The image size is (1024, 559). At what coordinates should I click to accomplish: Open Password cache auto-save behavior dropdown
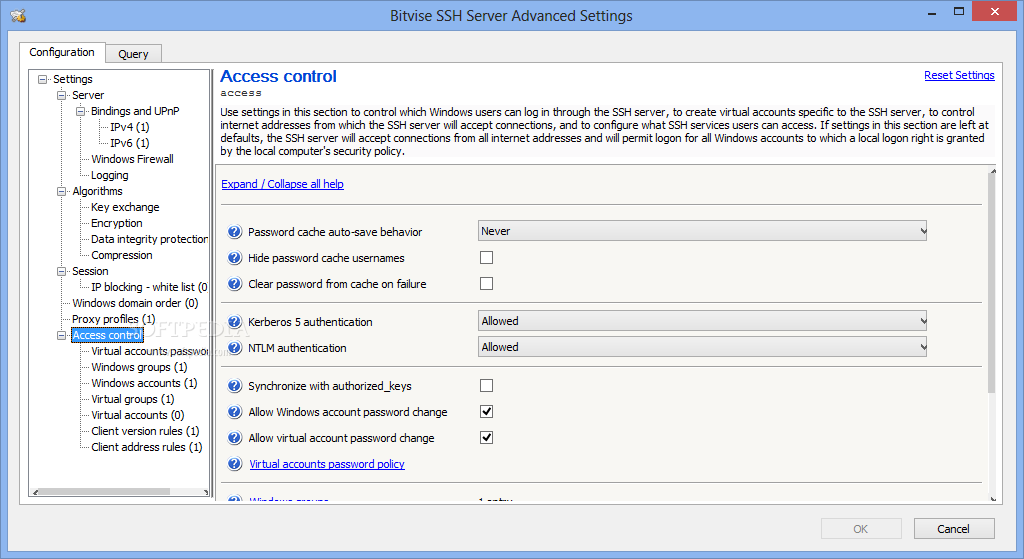click(702, 231)
